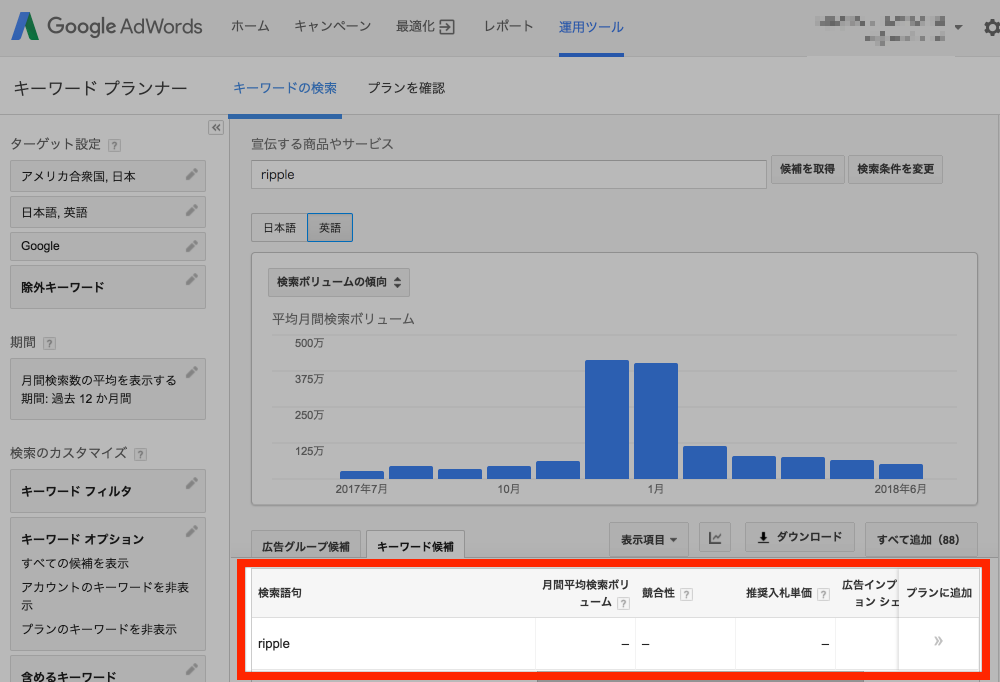1000x682 pixels.
Task: Open キャンペーン in top navigation
Action: 332,26
